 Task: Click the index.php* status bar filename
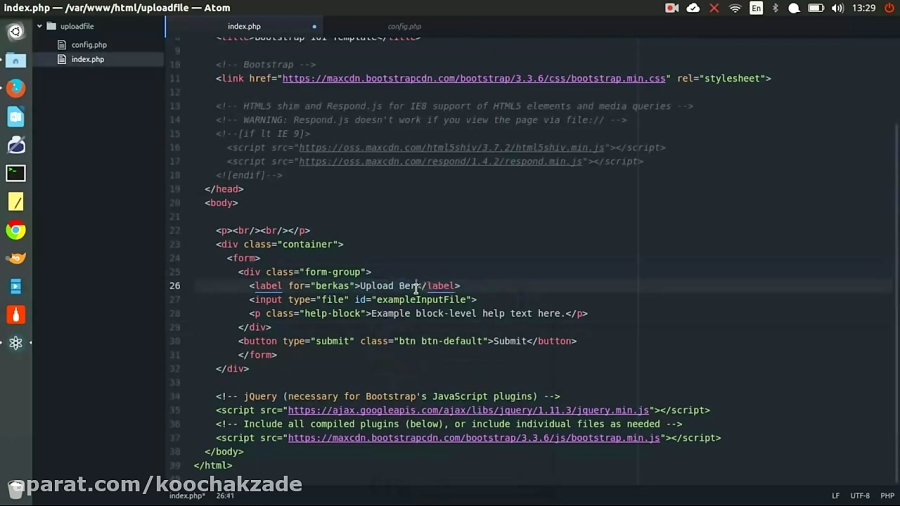(x=187, y=496)
